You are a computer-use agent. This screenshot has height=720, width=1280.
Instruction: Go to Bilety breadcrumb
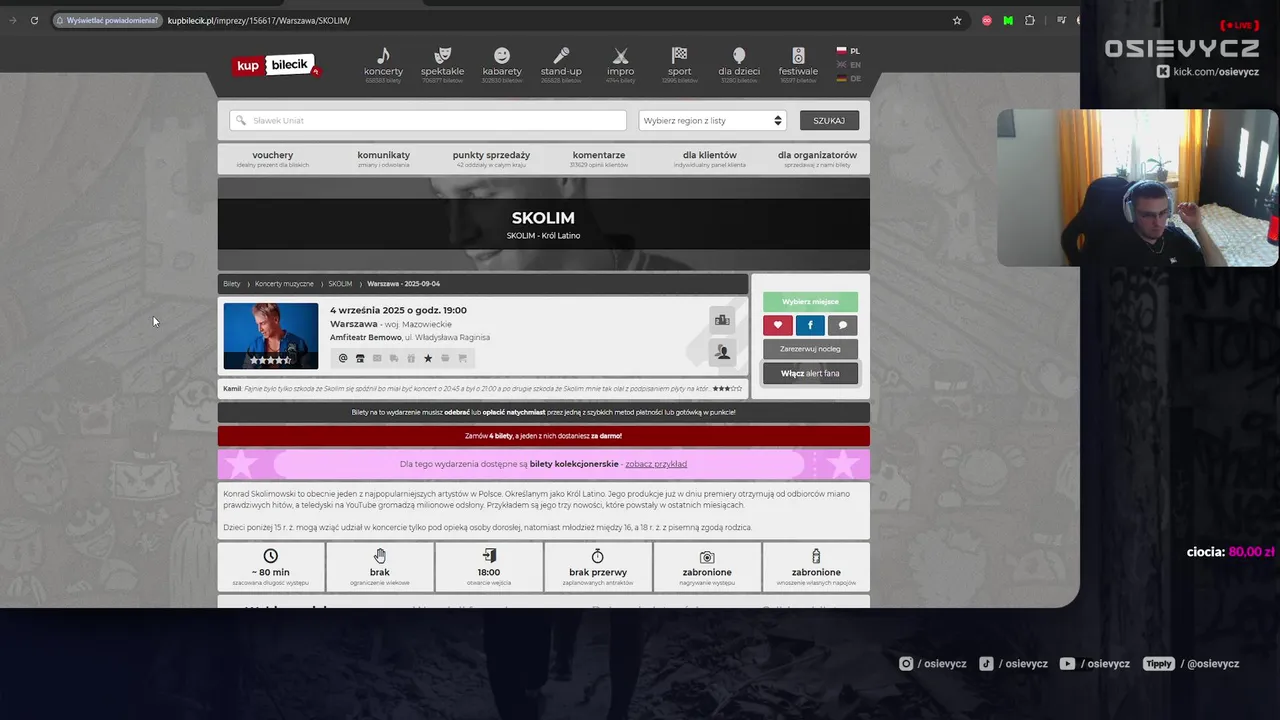pos(232,284)
